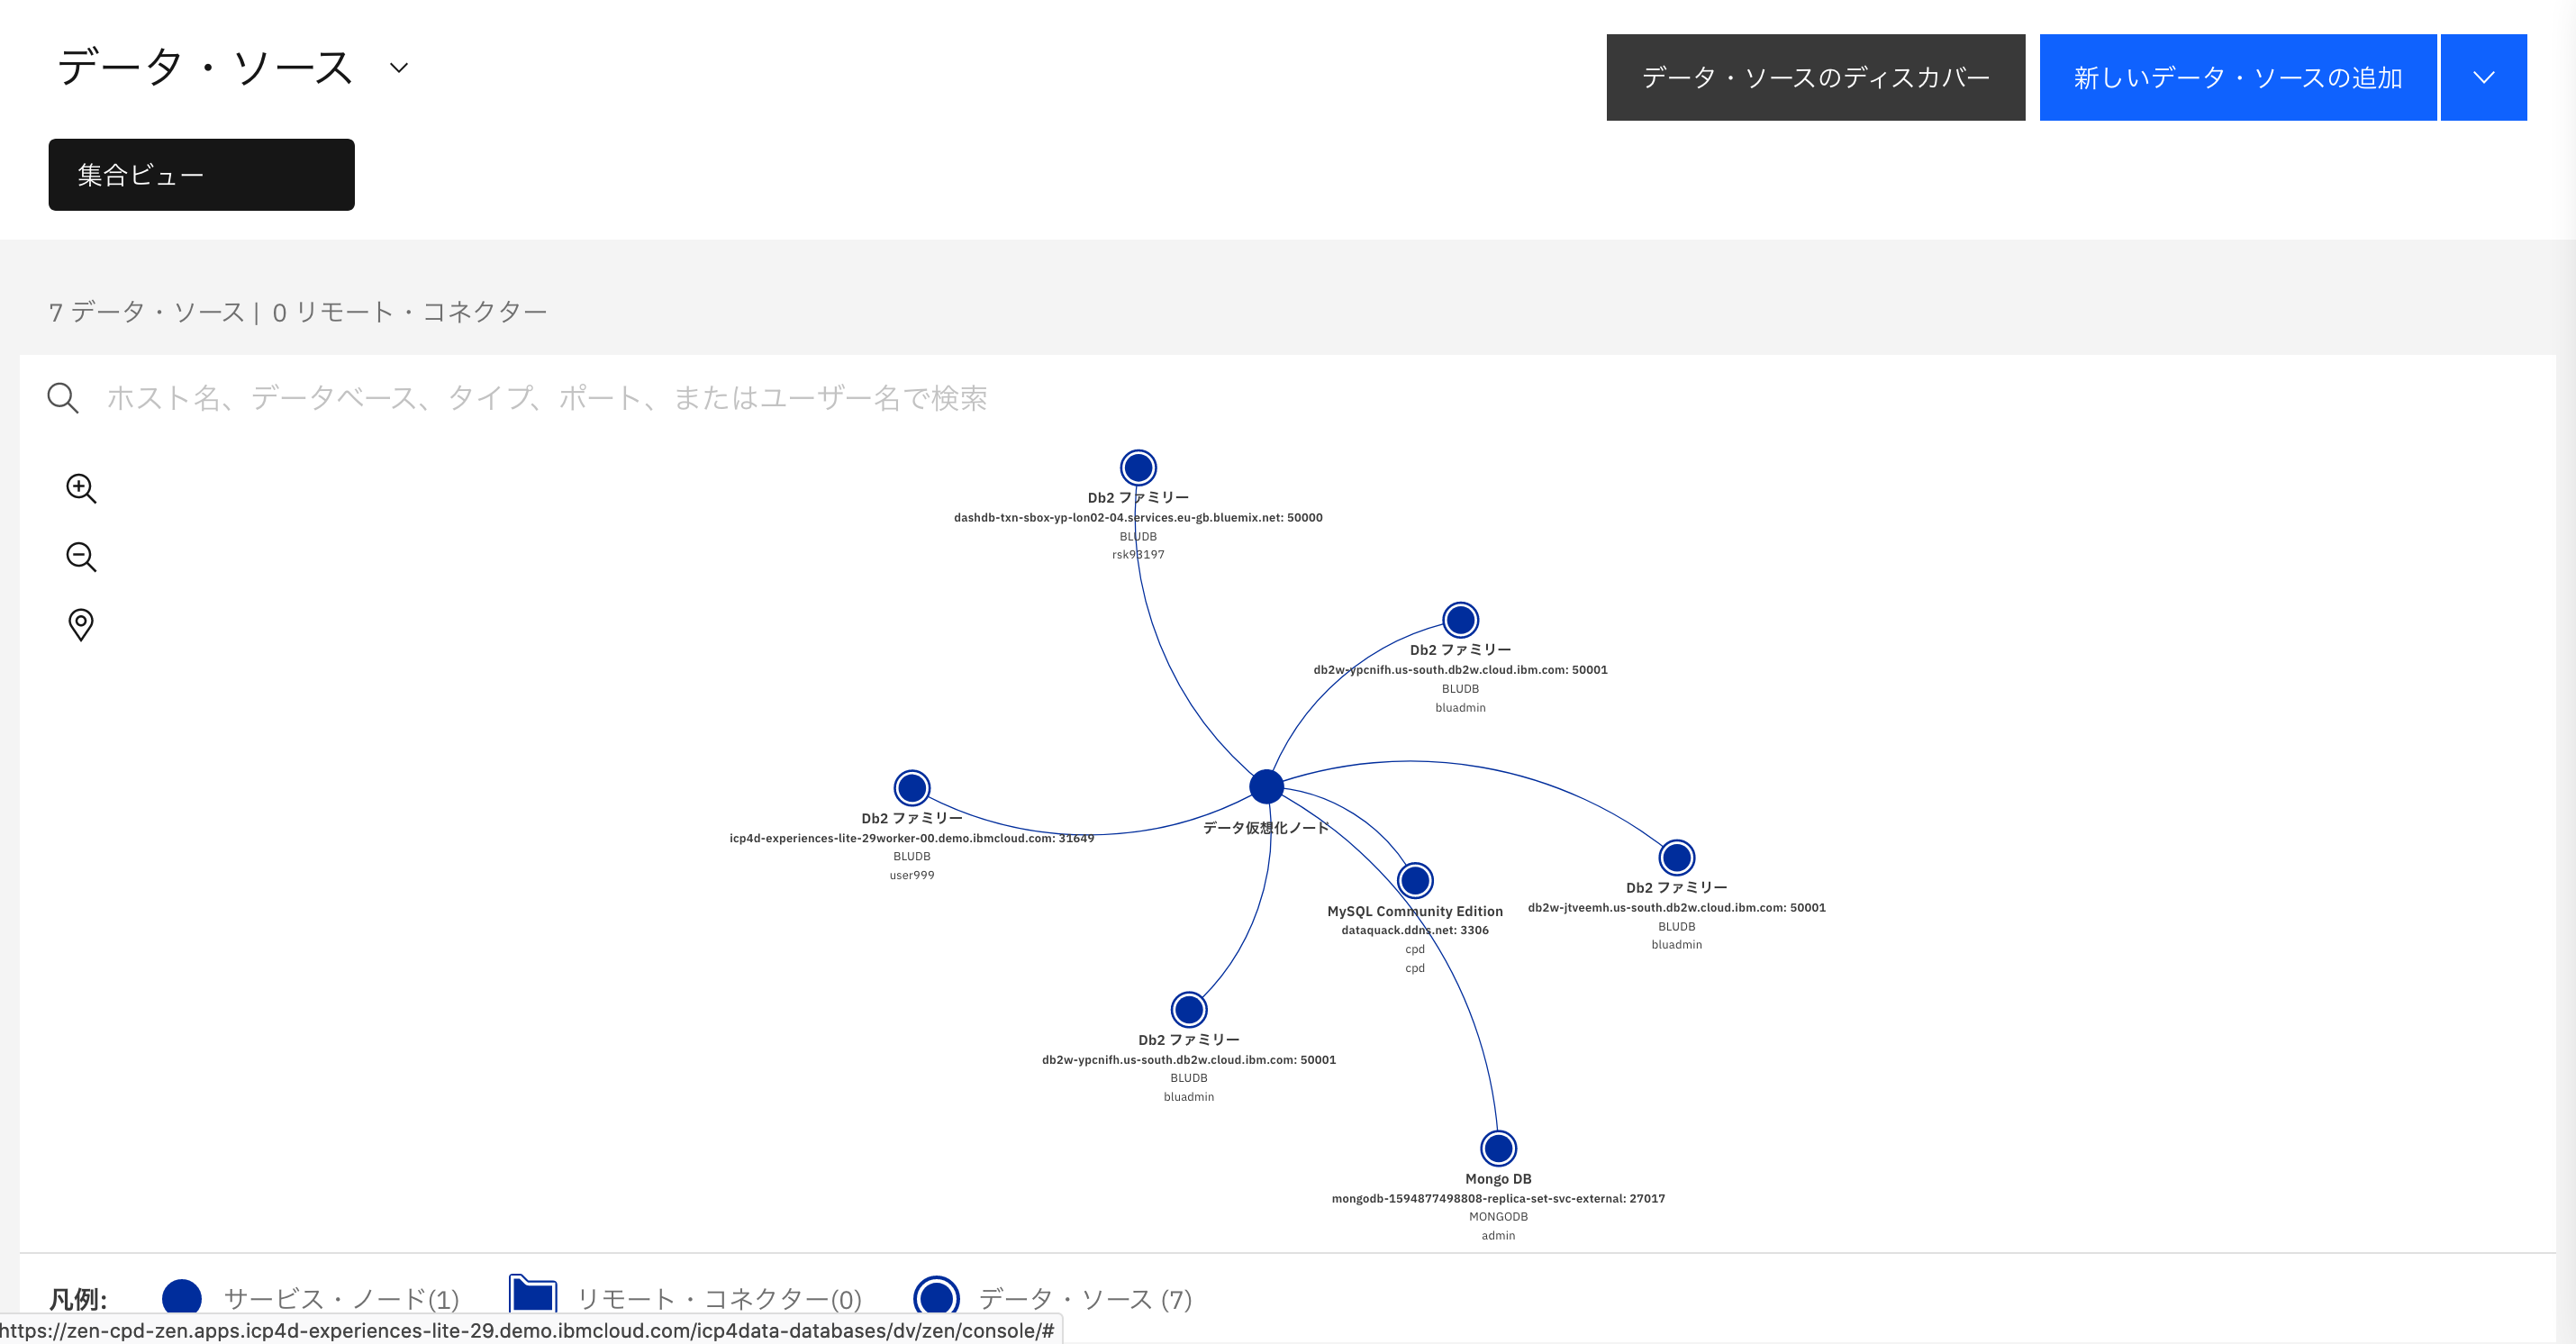Select the MySQL Community Edition node

pos(1415,880)
